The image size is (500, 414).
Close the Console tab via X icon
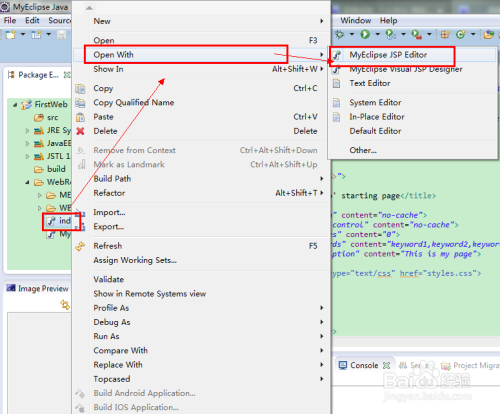(386, 366)
